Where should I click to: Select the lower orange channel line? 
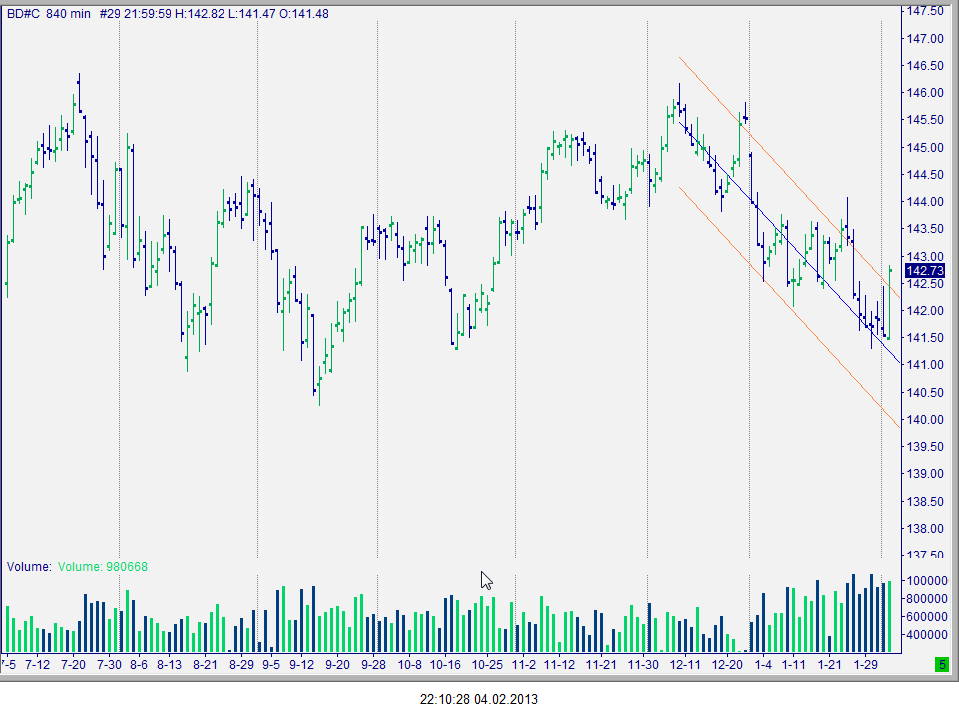789,308
